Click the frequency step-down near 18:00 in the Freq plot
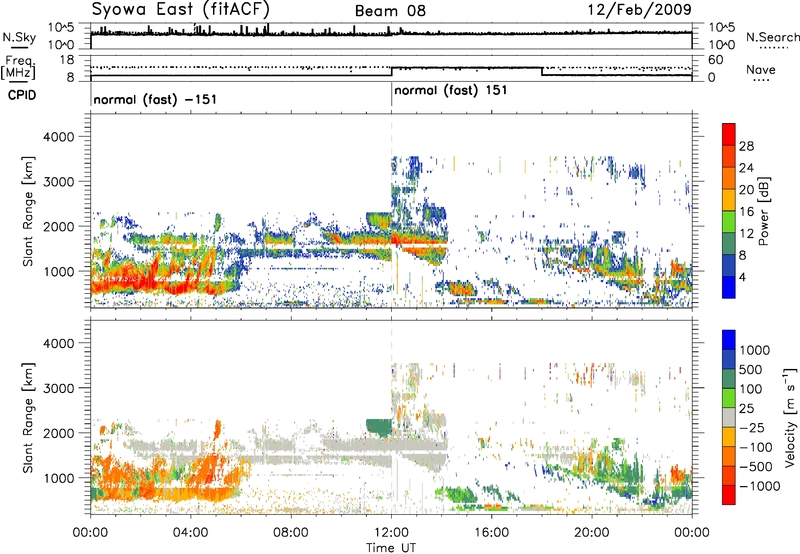This screenshot has width=800, height=554. [x=542, y=71]
